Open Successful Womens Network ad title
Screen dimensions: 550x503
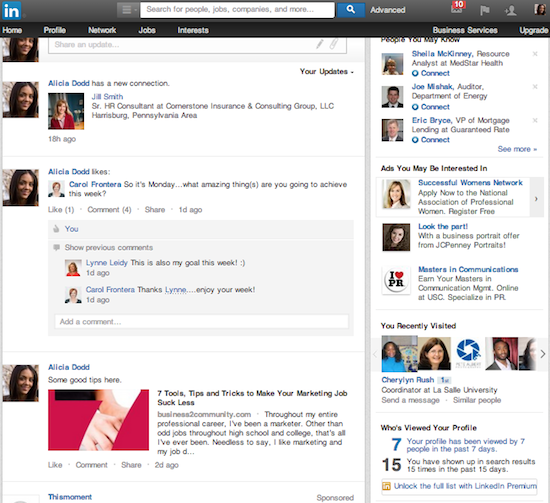pyautogui.click(x=470, y=183)
